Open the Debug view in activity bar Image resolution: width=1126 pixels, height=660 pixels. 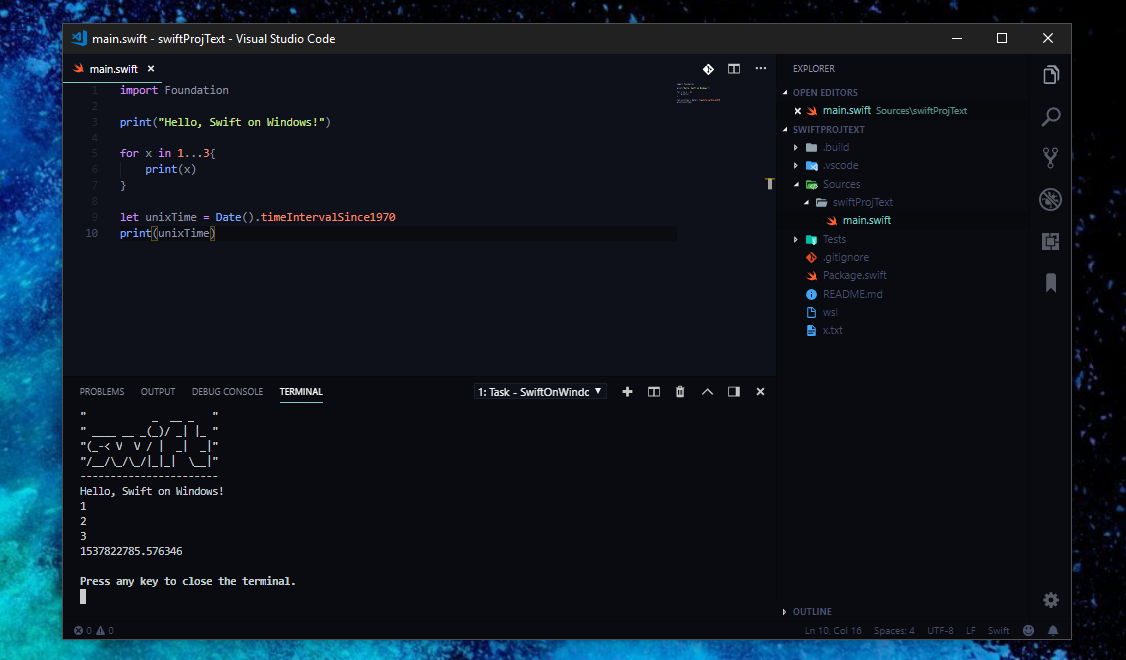click(x=1051, y=200)
